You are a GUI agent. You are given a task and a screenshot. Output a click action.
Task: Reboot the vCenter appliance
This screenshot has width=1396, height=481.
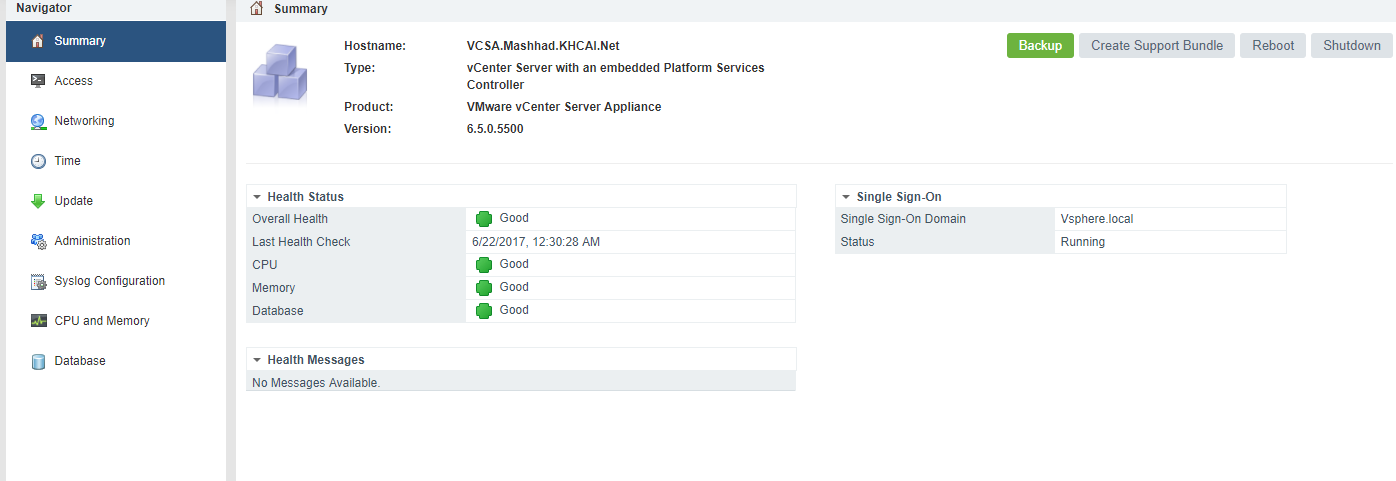click(1272, 45)
